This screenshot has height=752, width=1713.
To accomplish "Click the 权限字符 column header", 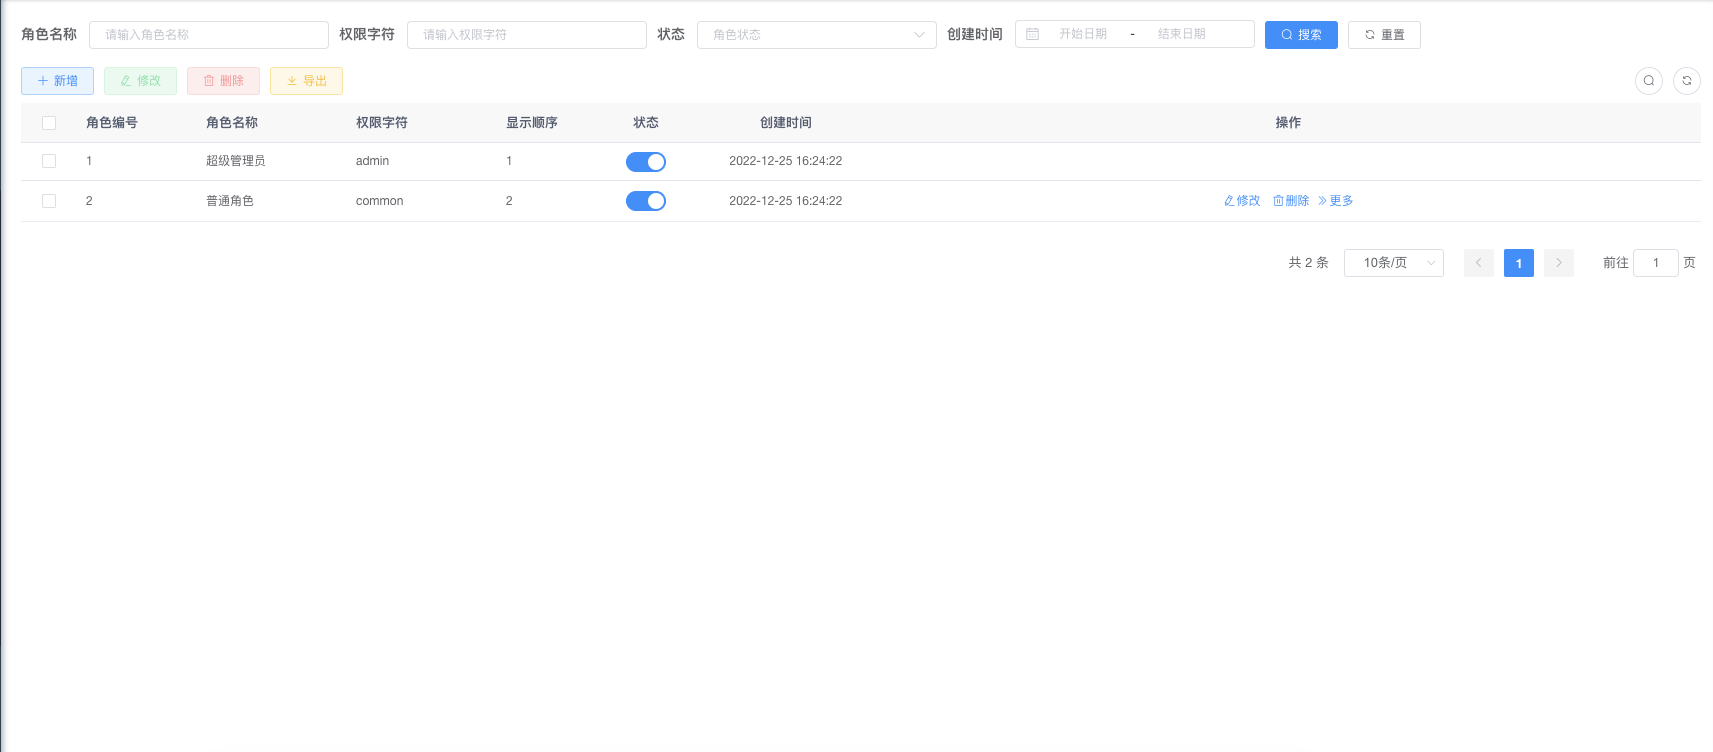I will pyautogui.click(x=382, y=123).
